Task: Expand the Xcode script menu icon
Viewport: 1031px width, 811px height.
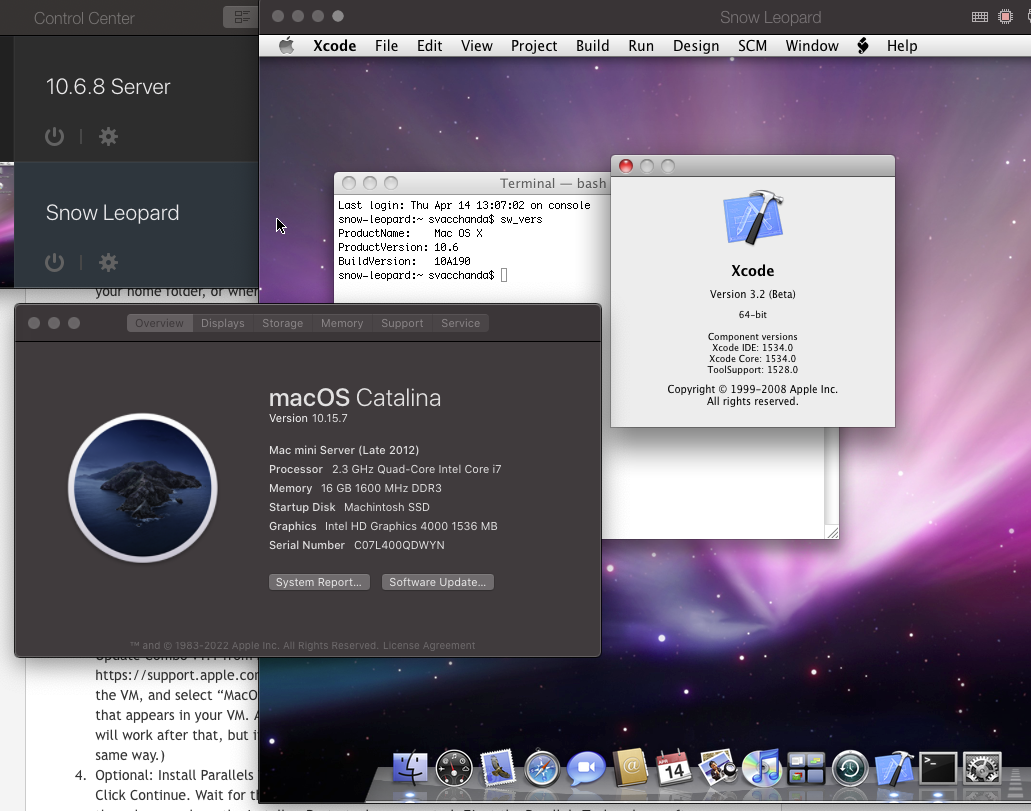Action: click(x=863, y=46)
